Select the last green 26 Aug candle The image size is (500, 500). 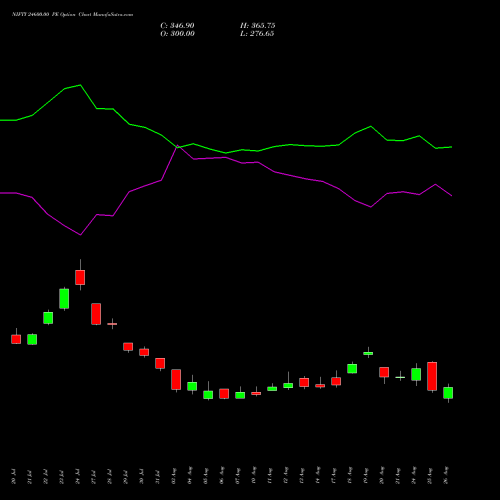pyautogui.click(x=448, y=393)
